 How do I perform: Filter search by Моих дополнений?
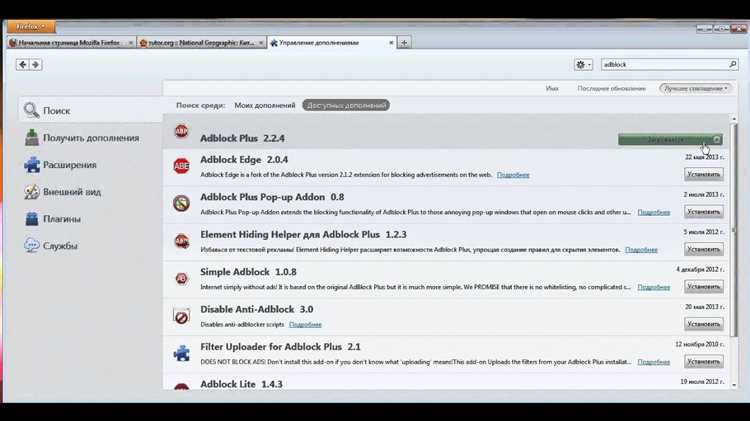pos(265,105)
